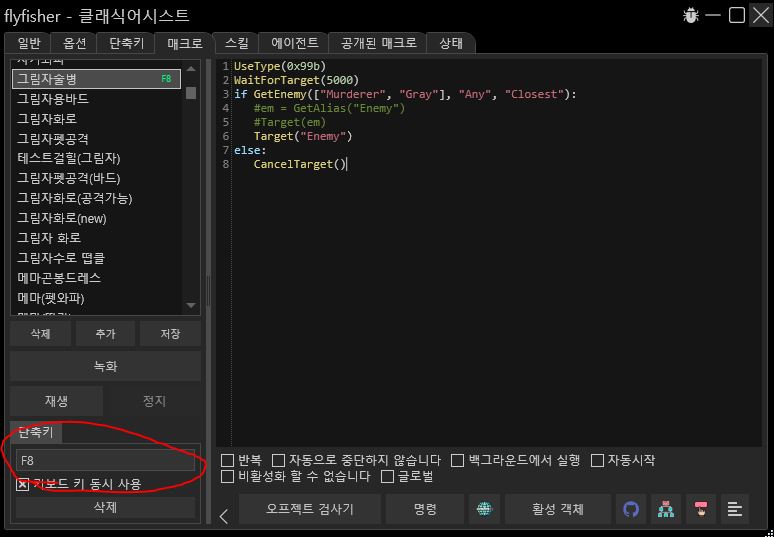The width and height of the screenshot is (774, 537).
Task: Click the #Target(em) comment line
Action: tap(290, 122)
